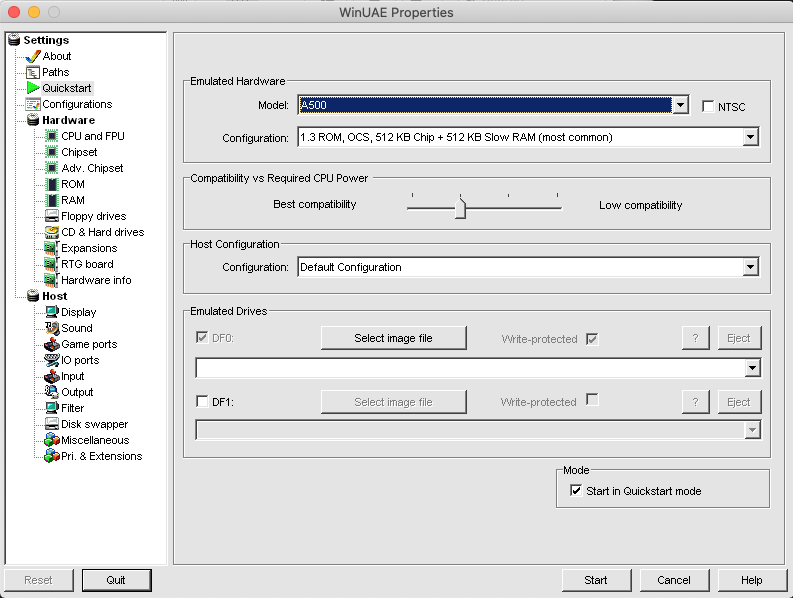Click the Miscellaneous settings icon

pos(52,440)
